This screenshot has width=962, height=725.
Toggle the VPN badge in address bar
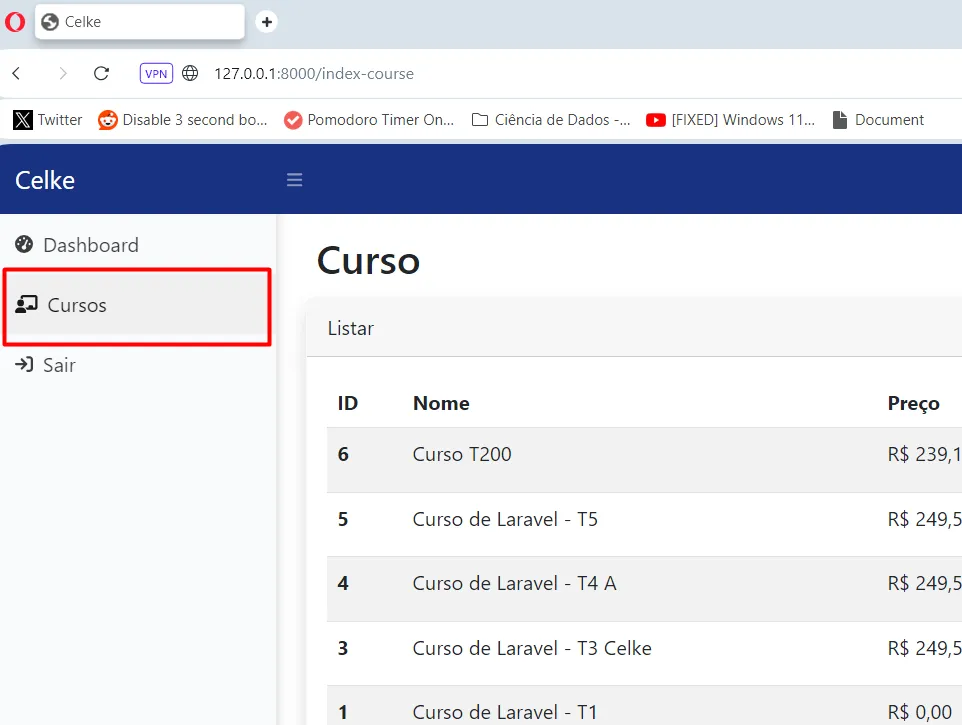[x=156, y=73]
